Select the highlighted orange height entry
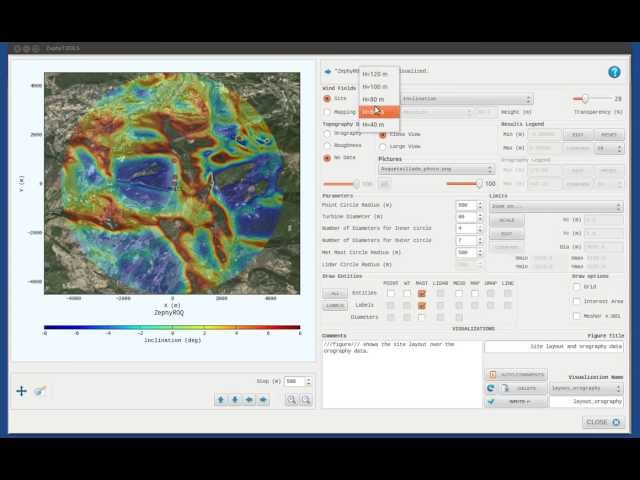Screen dimensions: 640x480 pyautogui.click(x=379, y=111)
